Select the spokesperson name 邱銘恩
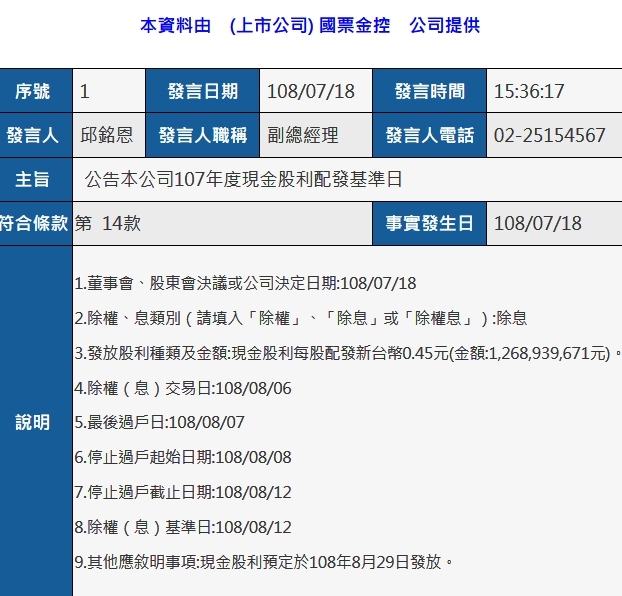The image size is (622, 596). pyautogui.click(x=107, y=135)
